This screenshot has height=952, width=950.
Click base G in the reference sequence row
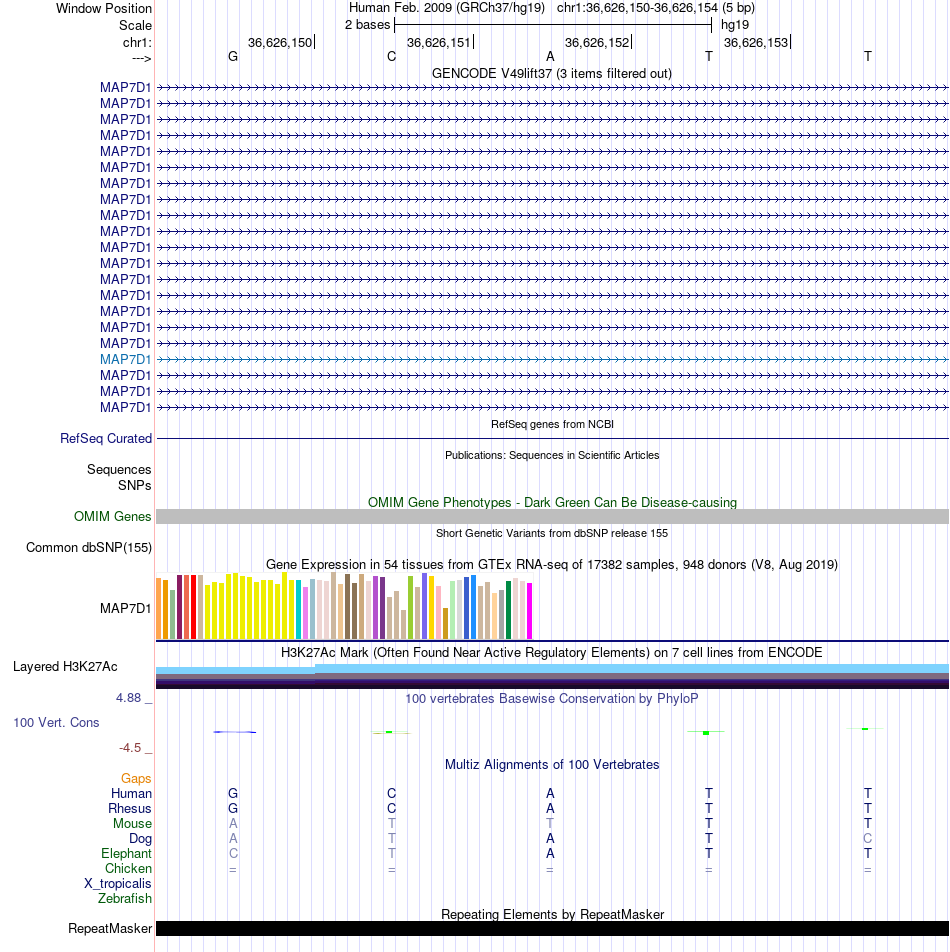232,56
